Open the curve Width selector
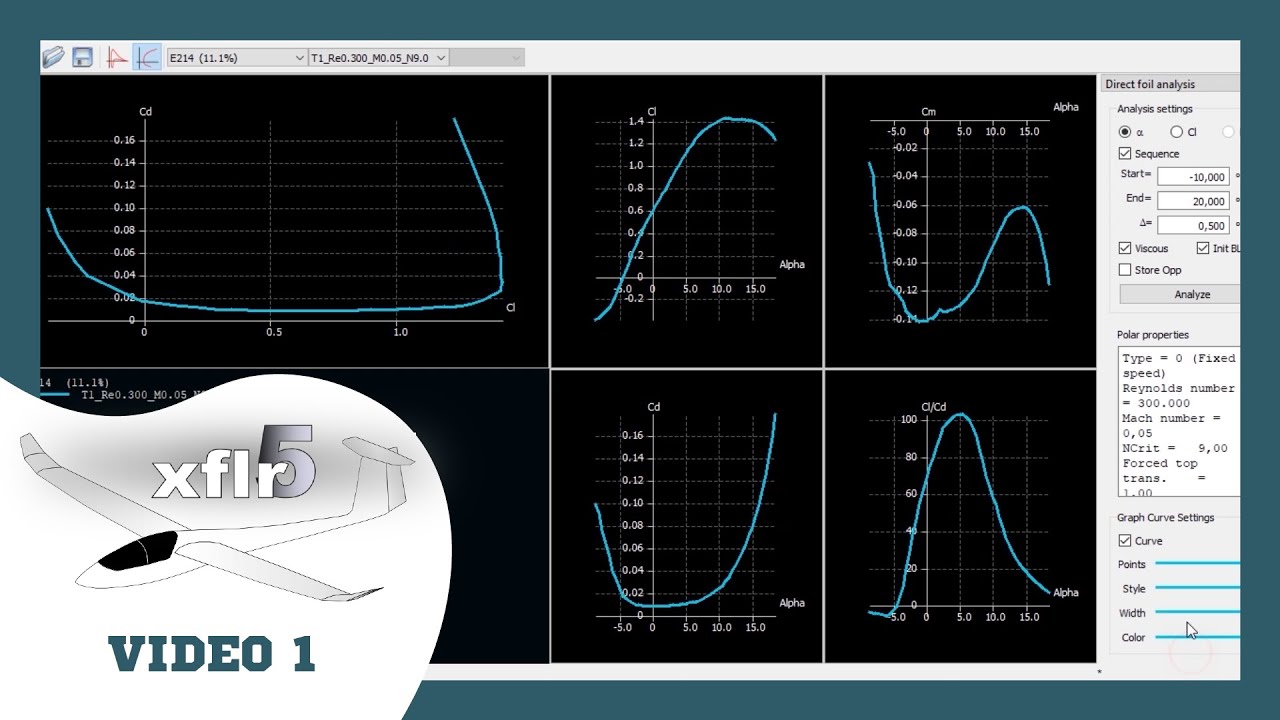 point(1197,612)
